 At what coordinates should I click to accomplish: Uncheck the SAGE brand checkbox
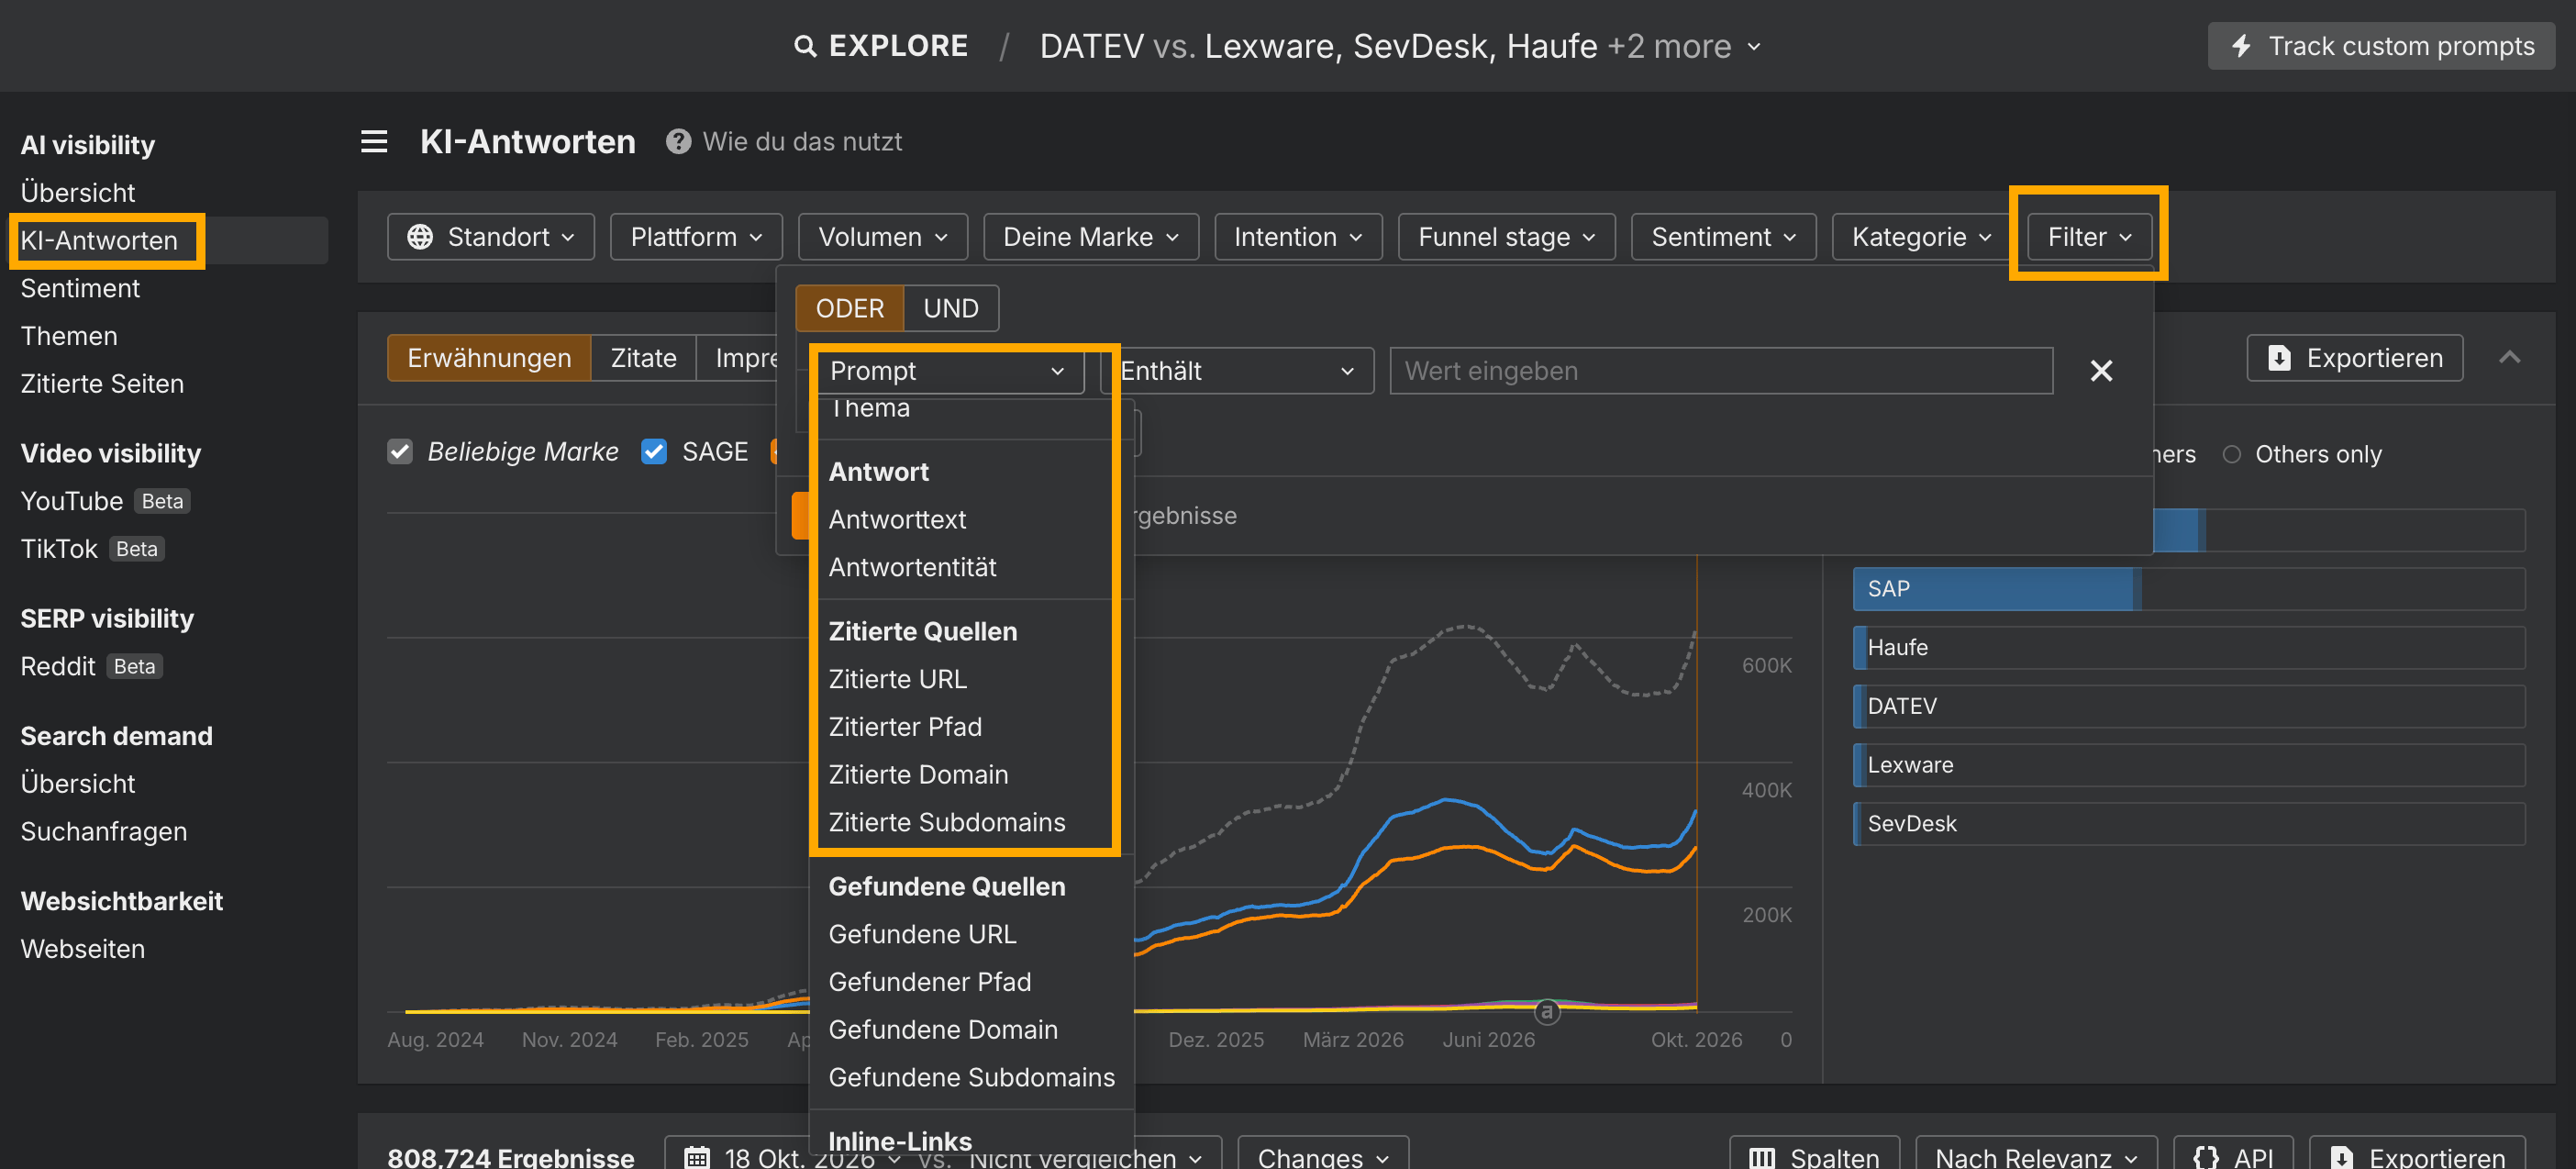click(x=654, y=452)
